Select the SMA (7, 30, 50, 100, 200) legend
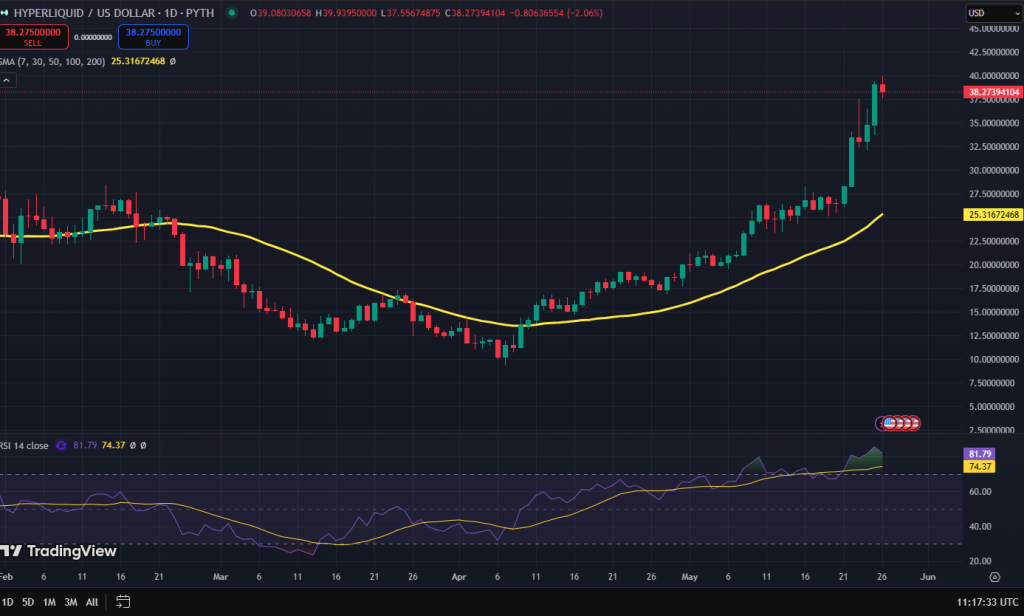The width and height of the screenshot is (1024, 616). 52,61
